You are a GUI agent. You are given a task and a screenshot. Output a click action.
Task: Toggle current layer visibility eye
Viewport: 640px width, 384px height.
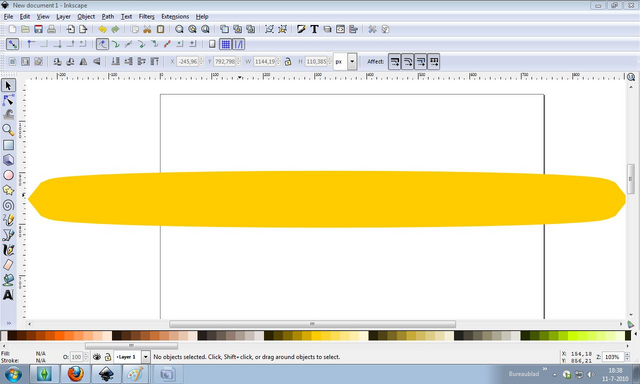(x=97, y=357)
